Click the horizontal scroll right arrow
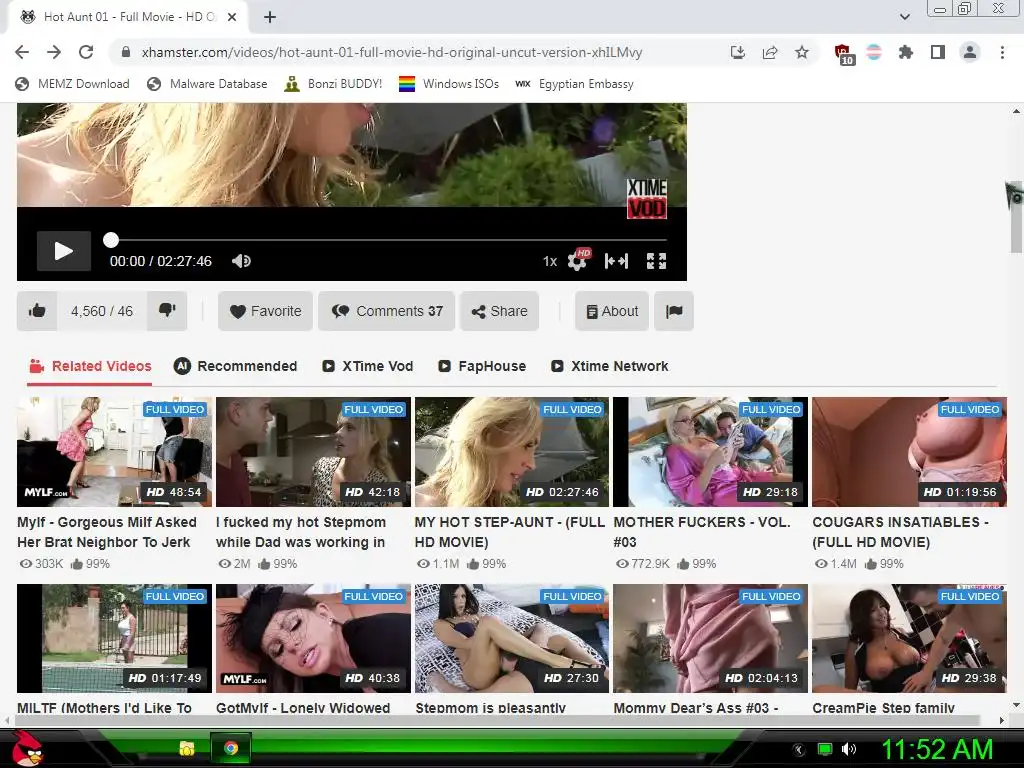This screenshot has height=768, width=1024. pyautogui.click(x=1002, y=720)
